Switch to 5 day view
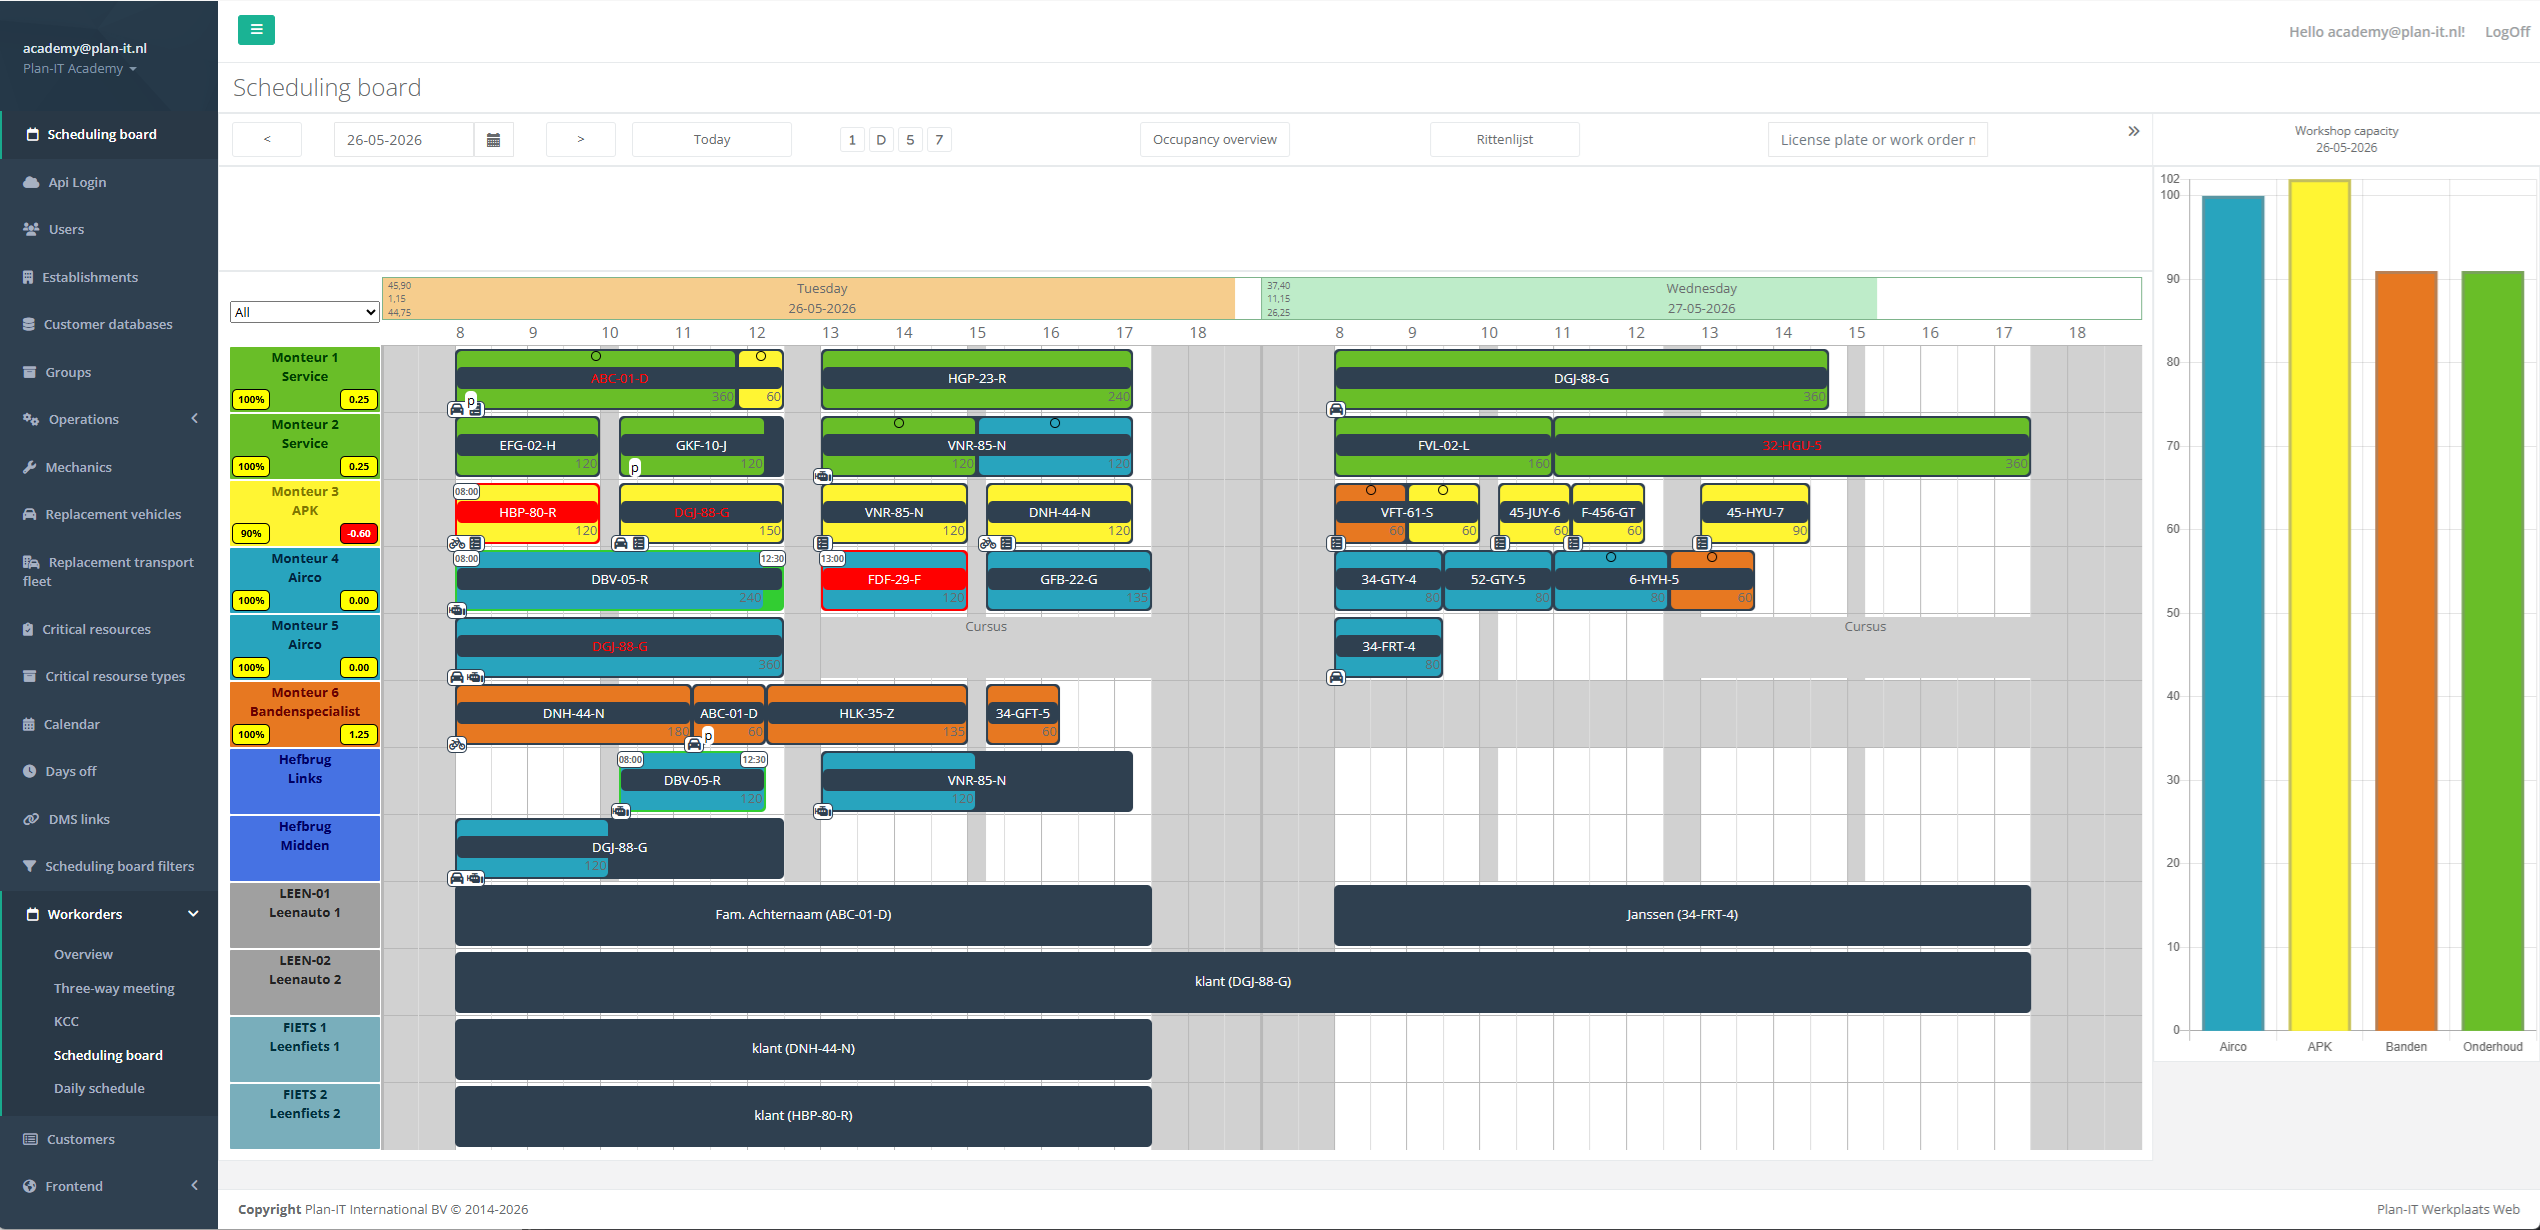This screenshot has height=1230, width=2540. pos(910,140)
